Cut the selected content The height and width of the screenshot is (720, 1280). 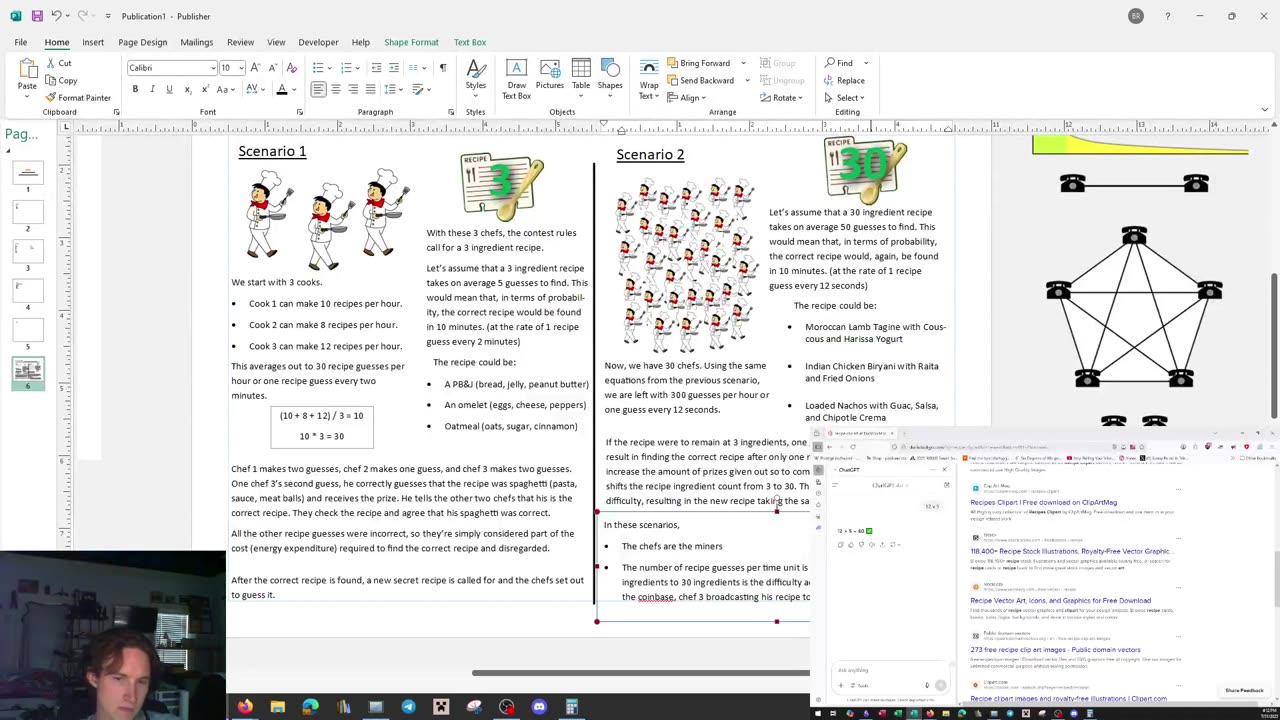tap(58, 63)
